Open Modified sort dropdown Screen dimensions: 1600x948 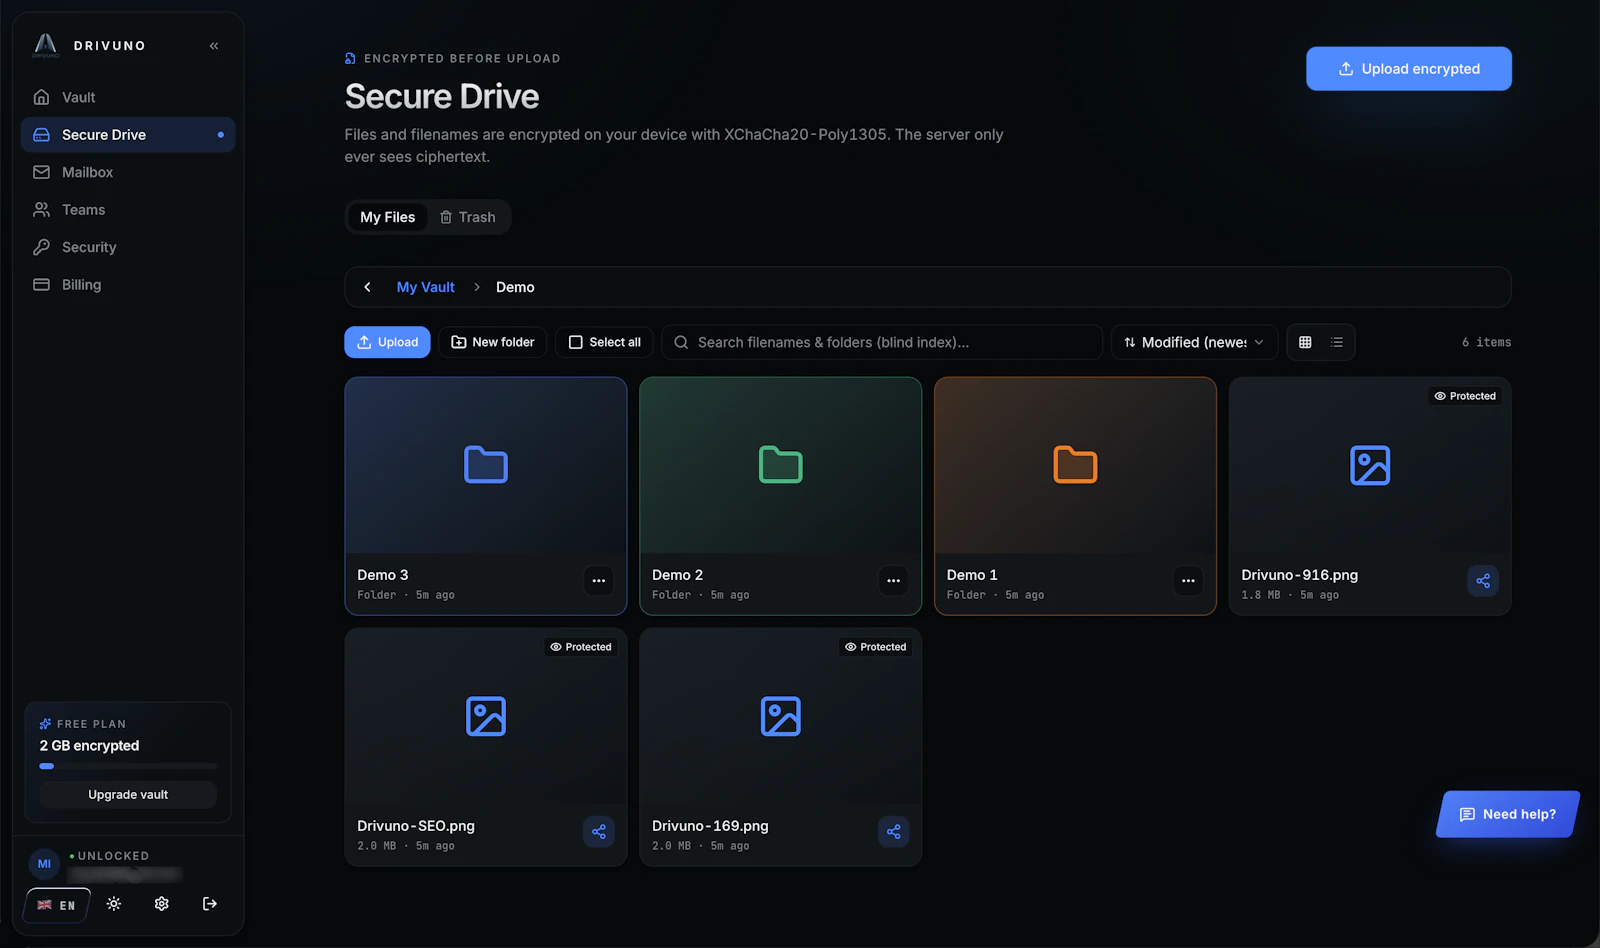(1194, 342)
